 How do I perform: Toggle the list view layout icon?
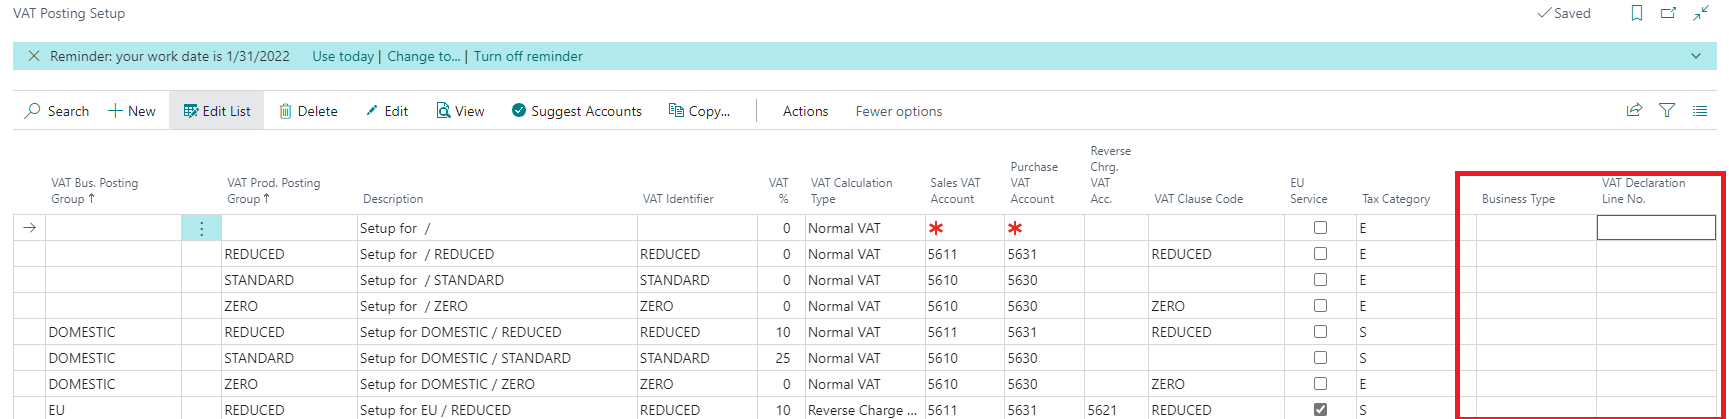1700,111
